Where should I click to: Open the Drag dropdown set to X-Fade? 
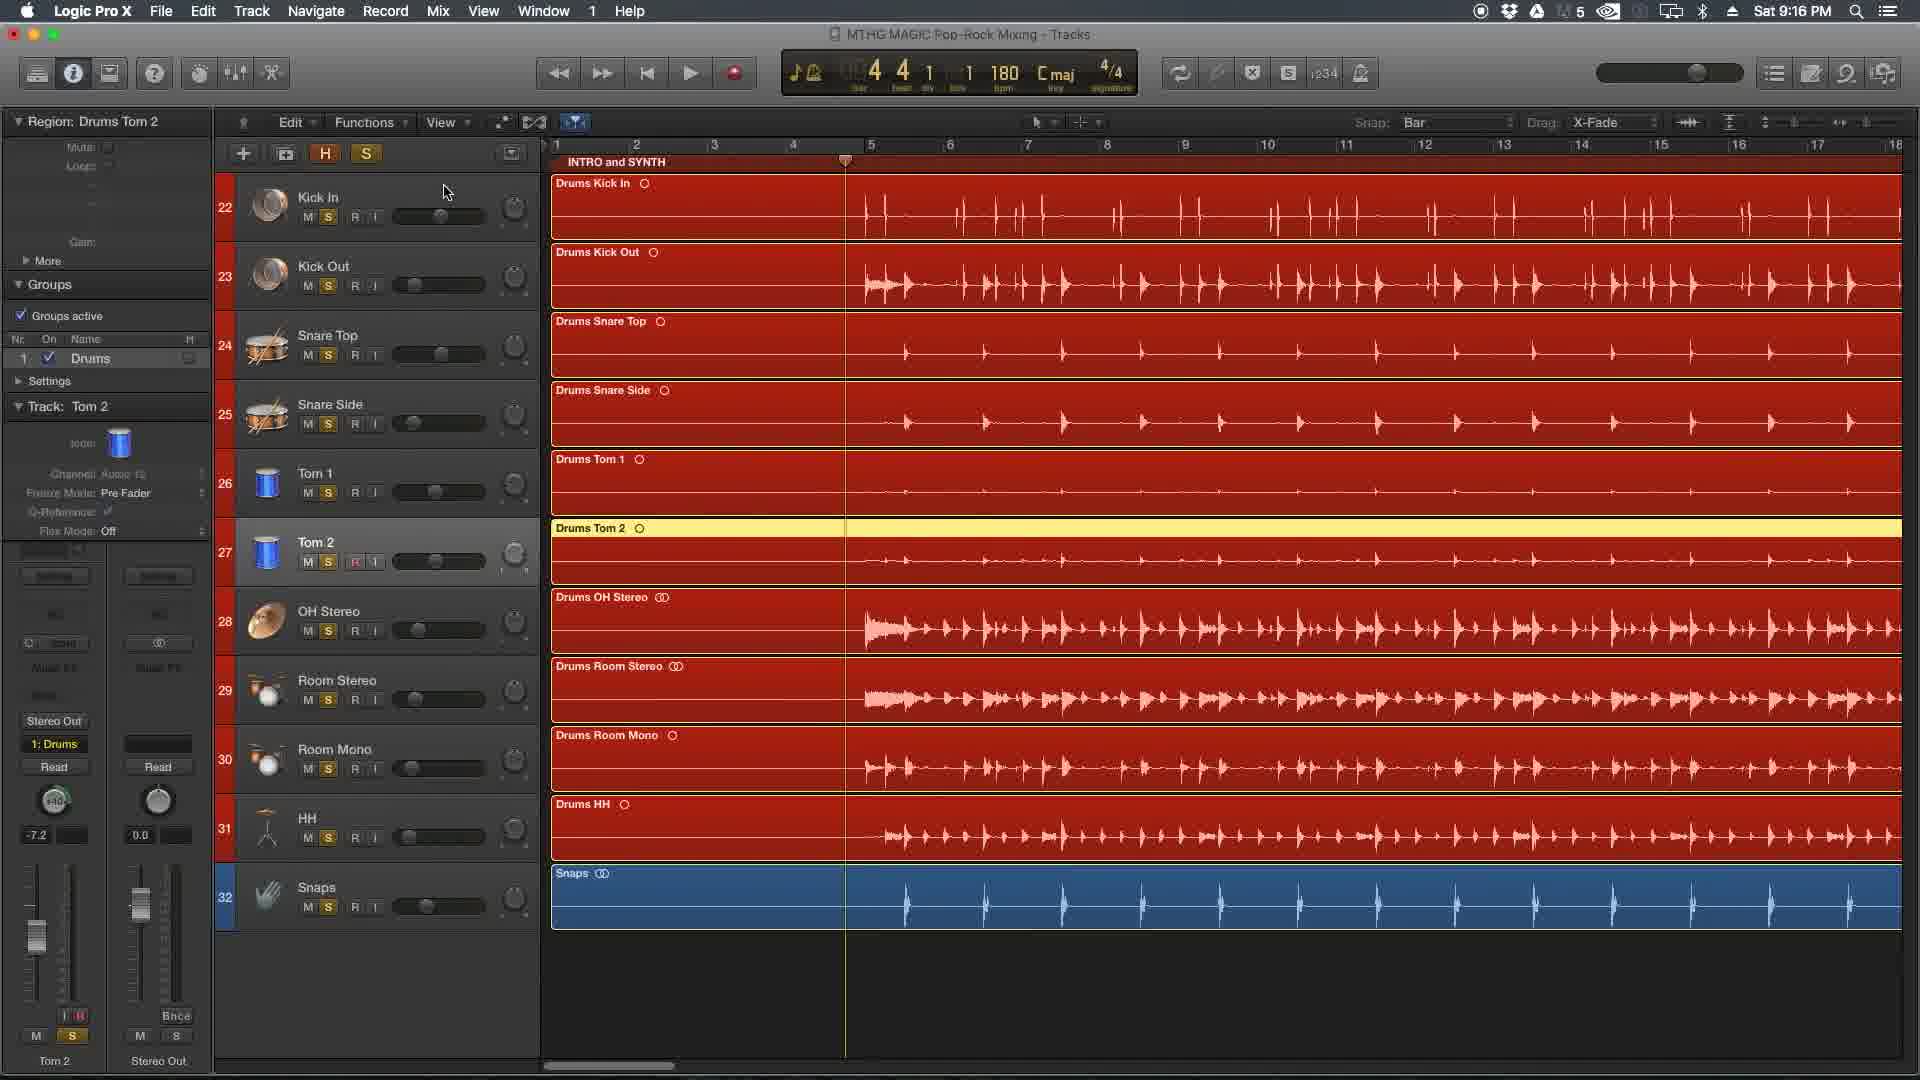(x=1614, y=122)
